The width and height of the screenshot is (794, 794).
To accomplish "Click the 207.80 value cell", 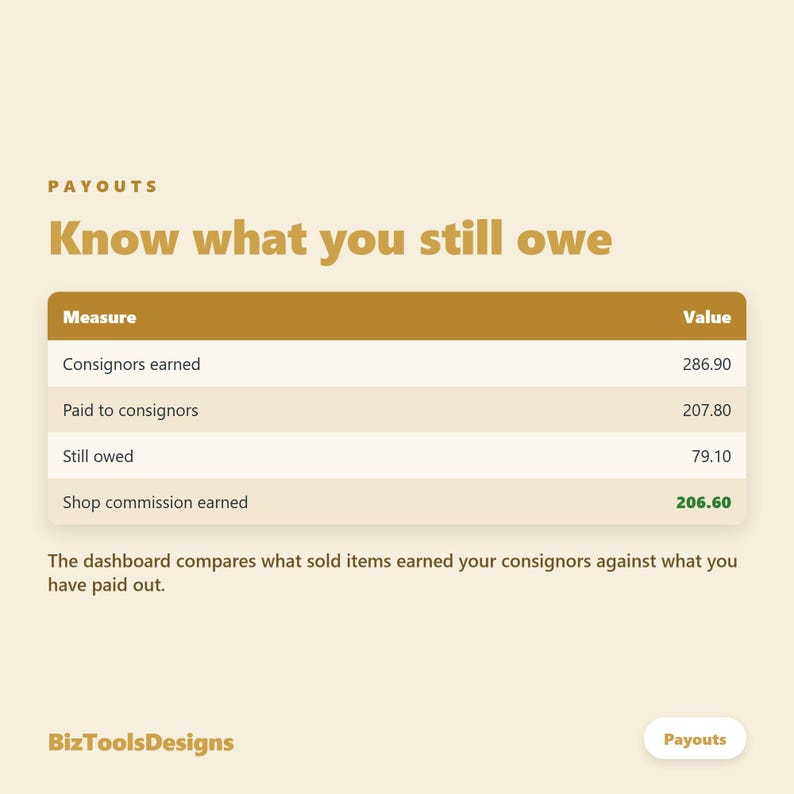I will [707, 410].
